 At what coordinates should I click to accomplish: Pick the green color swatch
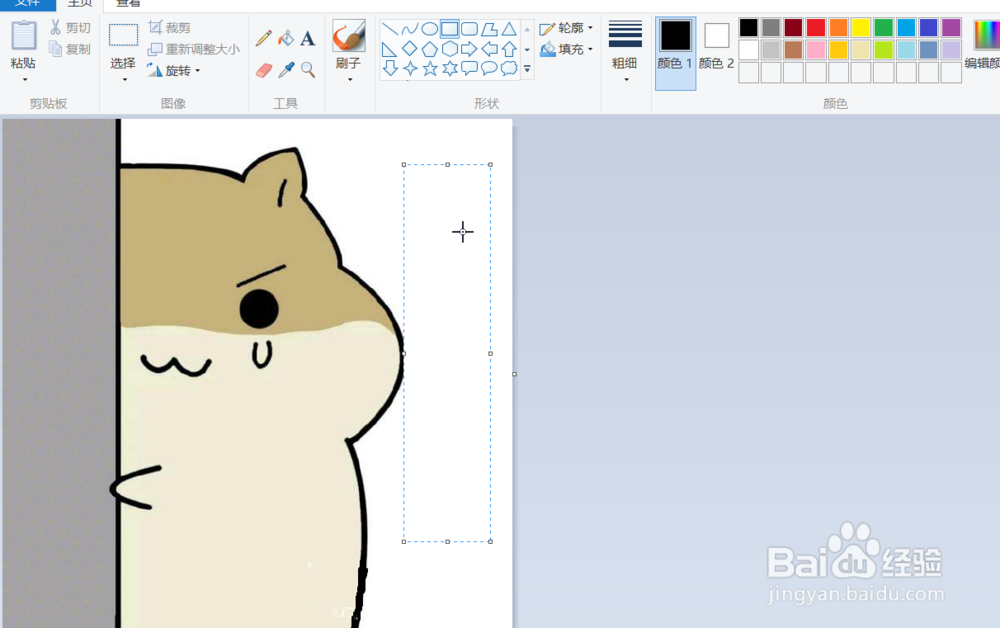click(883, 27)
